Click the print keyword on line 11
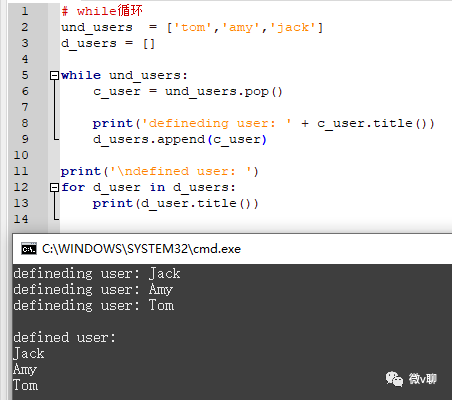The image size is (452, 400). [x=81, y=172]
